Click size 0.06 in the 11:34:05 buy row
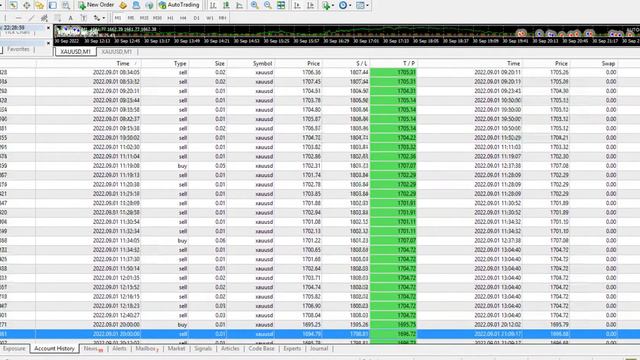Screen dimensions: 640x360 tap(220, 241)
